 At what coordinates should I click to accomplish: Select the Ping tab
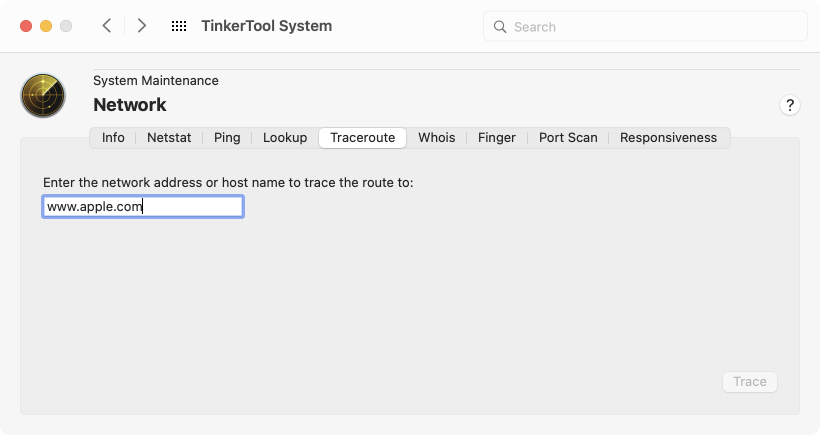coord(227,138)
